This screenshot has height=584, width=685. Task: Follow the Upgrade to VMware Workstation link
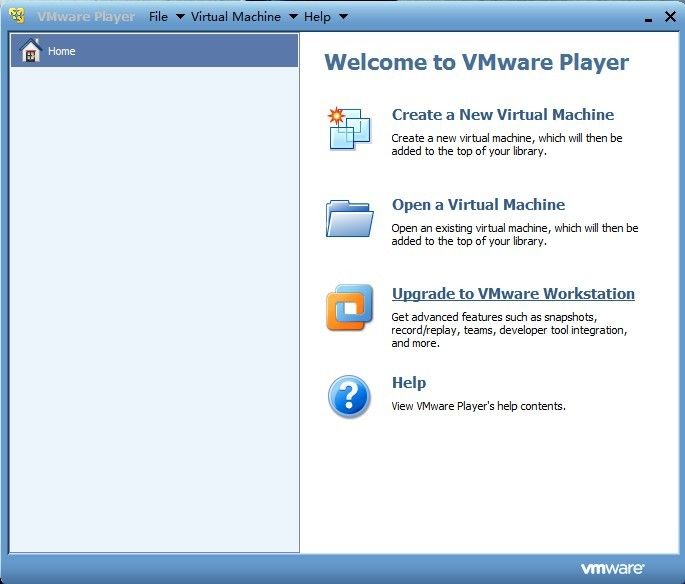click(513, 294)
